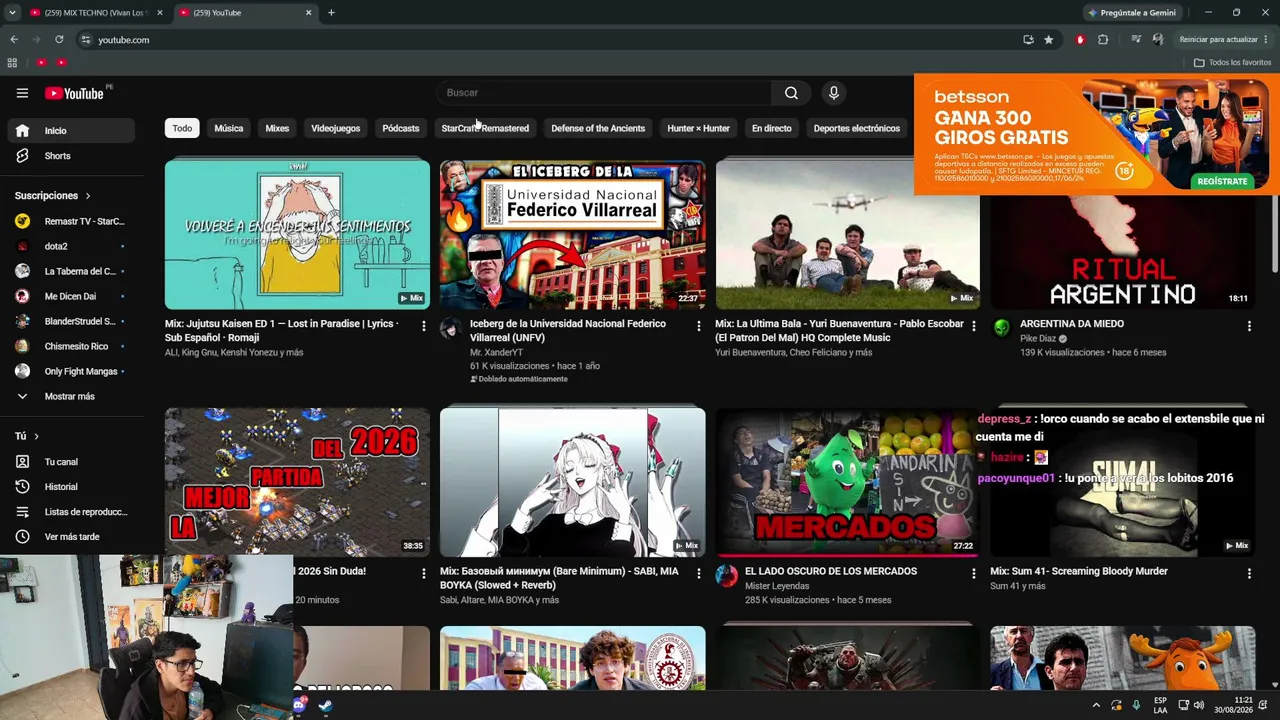The height and width of the screenshot is (720, 1280).
Task: Start voice search with the microphone
Action: pyautogui.click(x=833, y=93)
